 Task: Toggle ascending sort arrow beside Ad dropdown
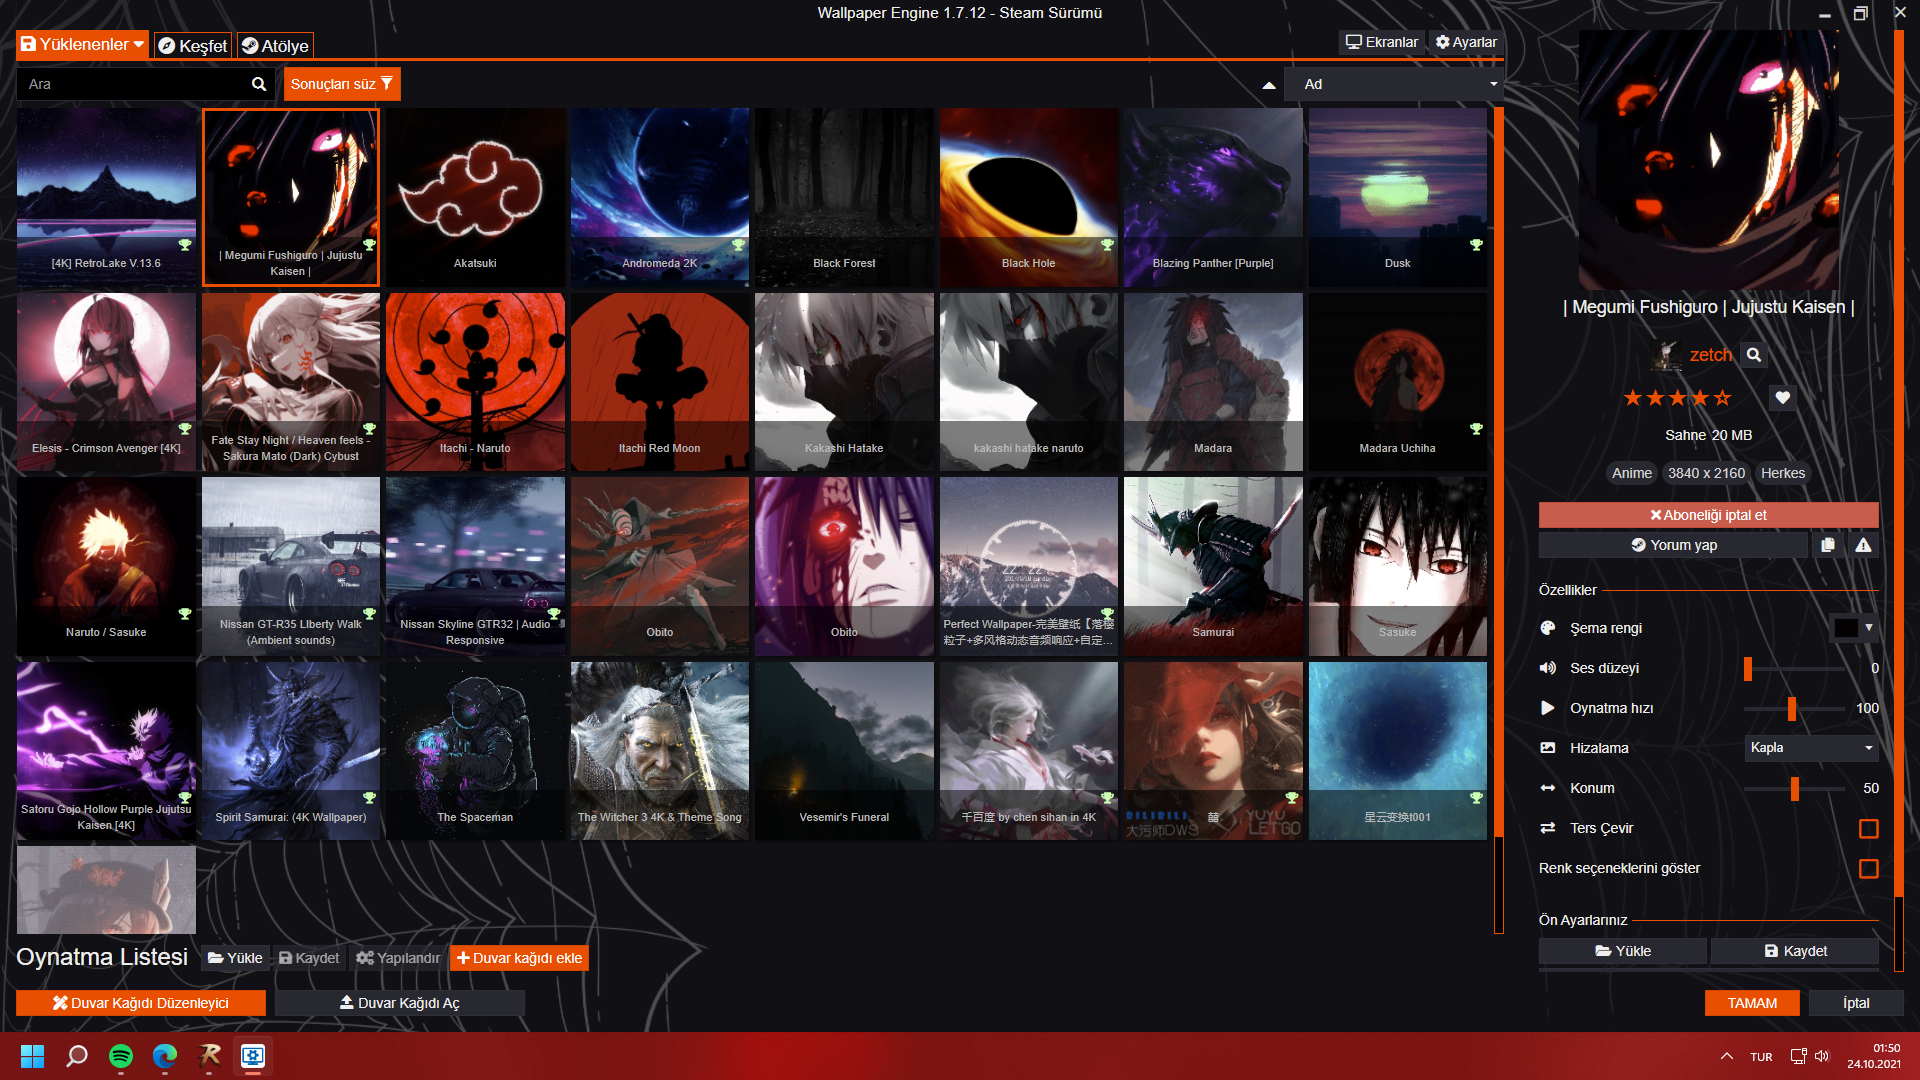1269,85
